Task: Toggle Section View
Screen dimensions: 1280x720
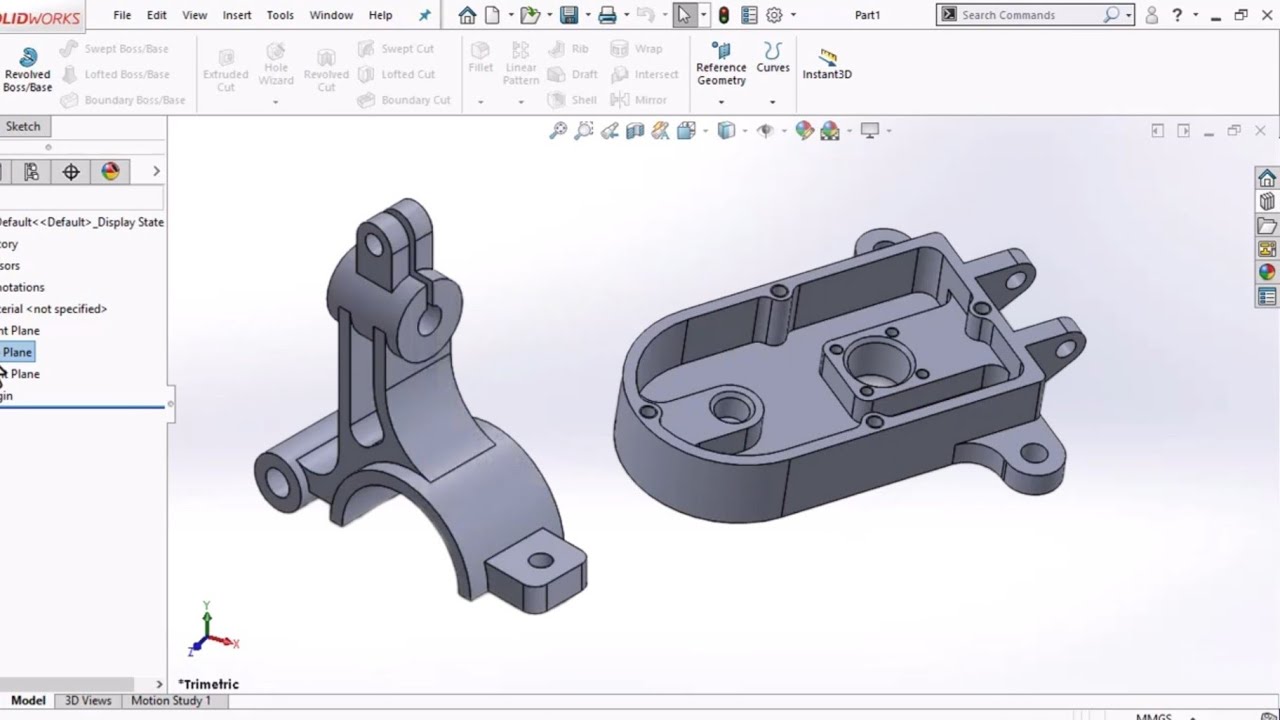Action: click(635, 131)
